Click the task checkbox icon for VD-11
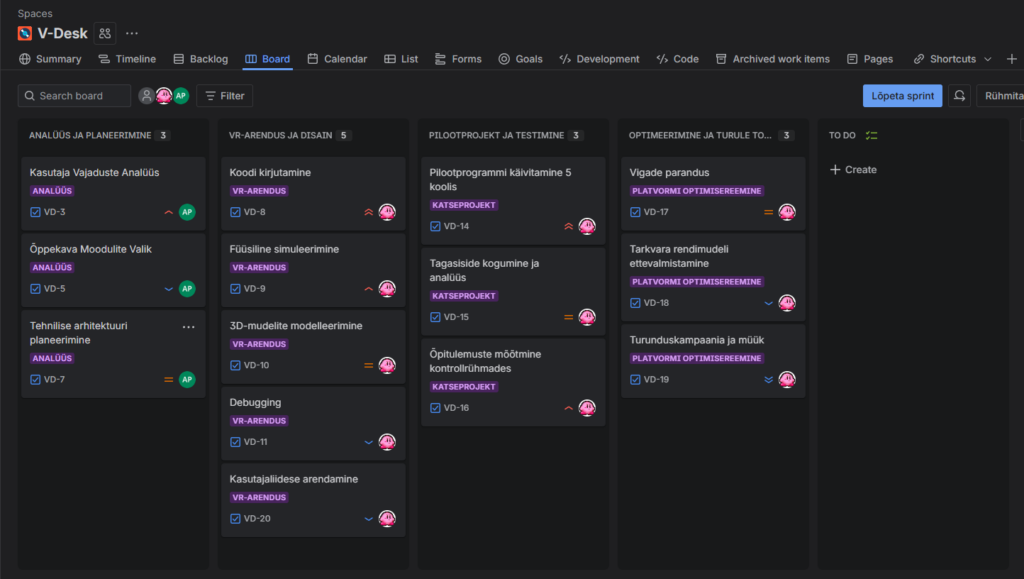The image size is (1024, 579). pos(236,442)
